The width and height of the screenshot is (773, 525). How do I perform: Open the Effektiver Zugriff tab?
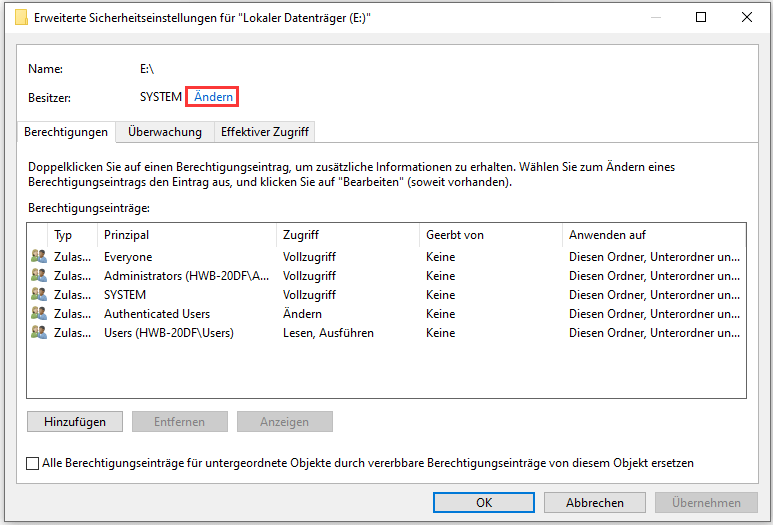tap(265, 132)
